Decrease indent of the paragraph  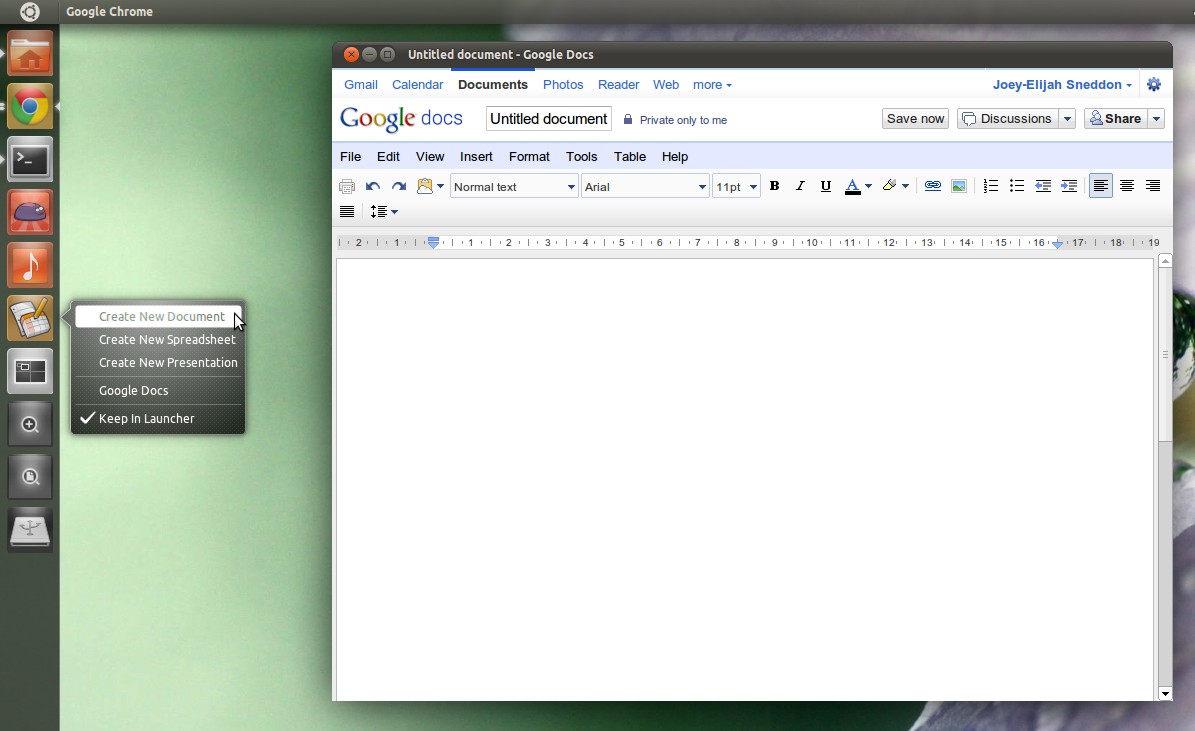[1043, 186]
